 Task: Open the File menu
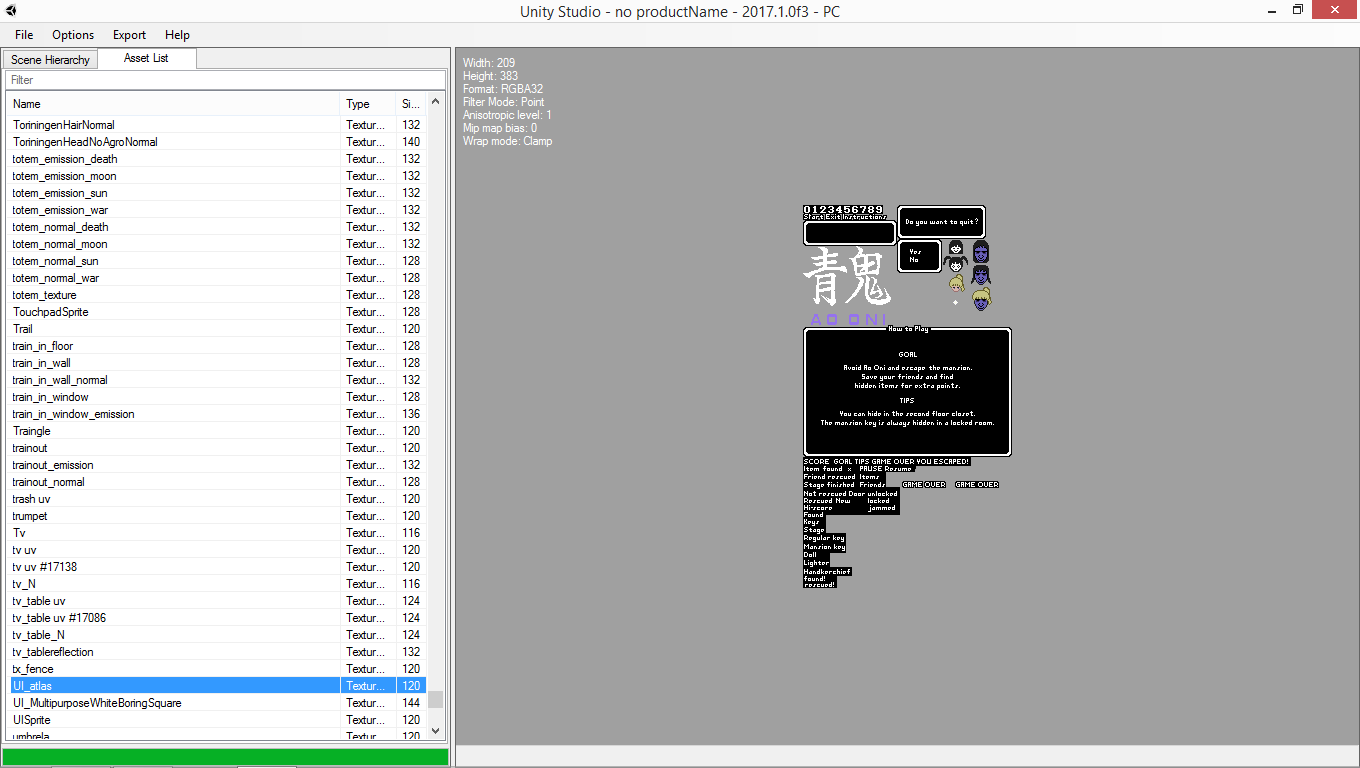tap(24, 34)
